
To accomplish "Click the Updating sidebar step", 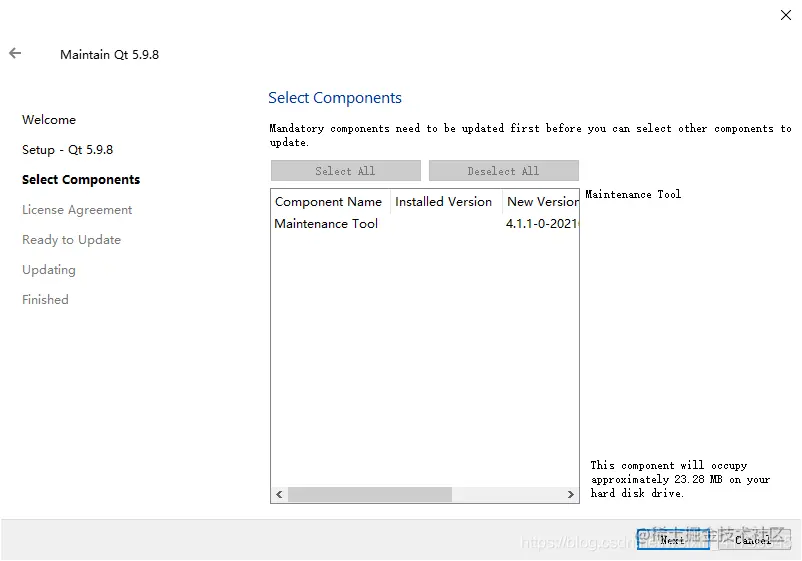I will click(49, 270).
